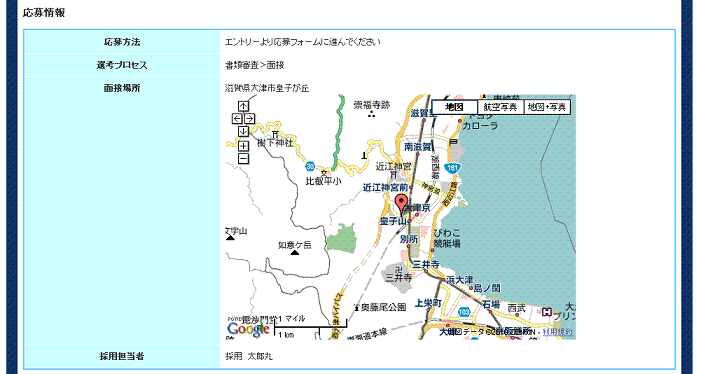Image resolution: width=701 pixels, height=374 pixels.
Task: Click the 三井寺 temple label on the map
Action: click(397, 277)
